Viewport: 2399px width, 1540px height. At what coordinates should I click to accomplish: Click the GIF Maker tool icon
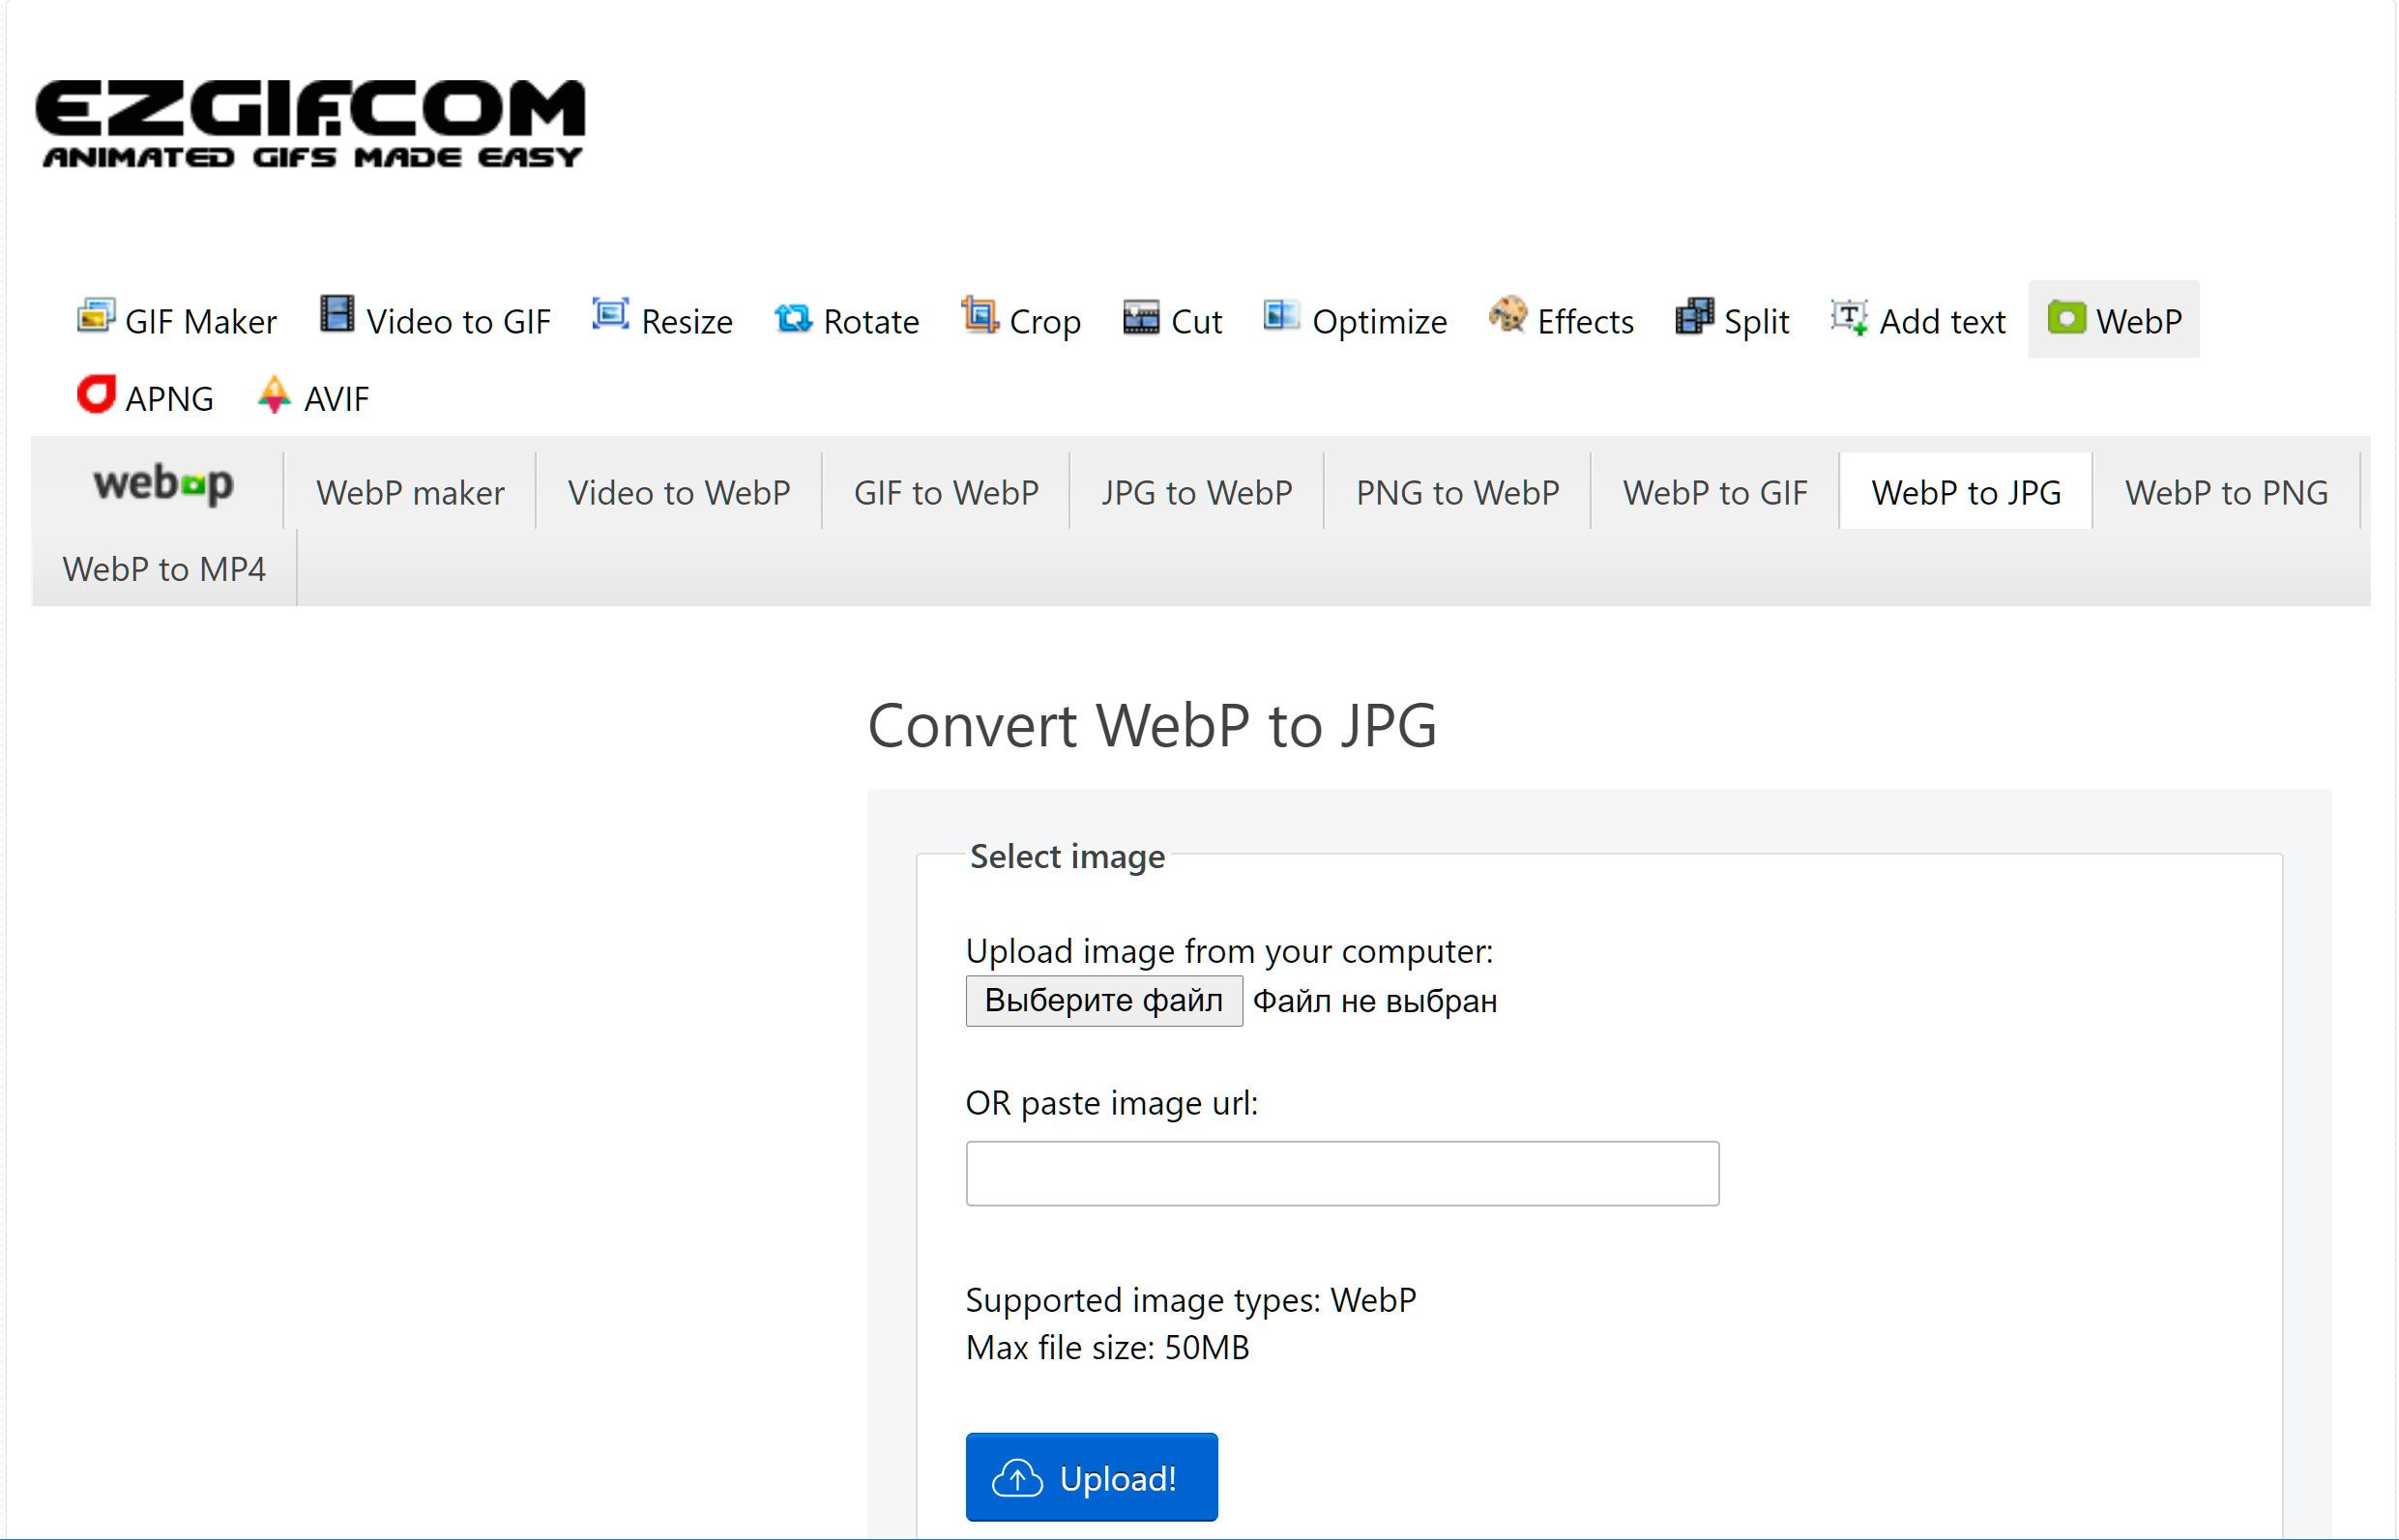[x=95, y=318]
